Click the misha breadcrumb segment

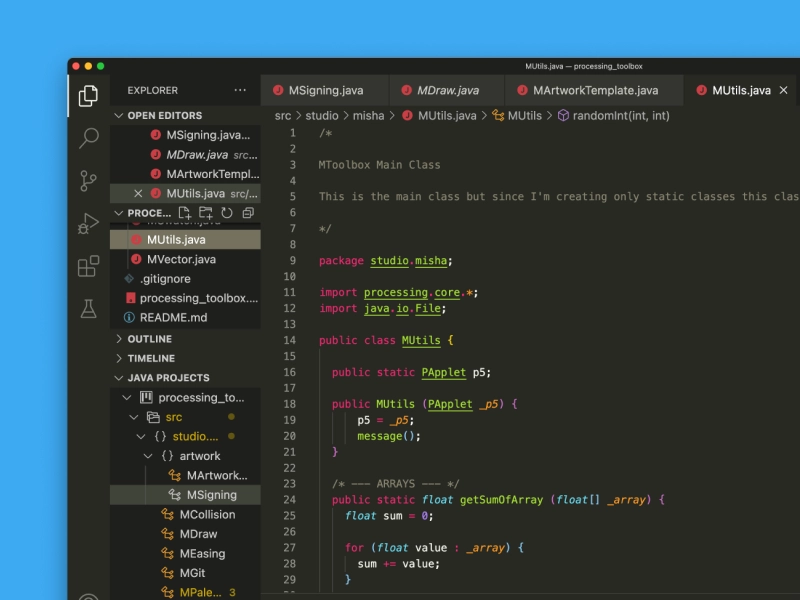click(x=368, y=116)
